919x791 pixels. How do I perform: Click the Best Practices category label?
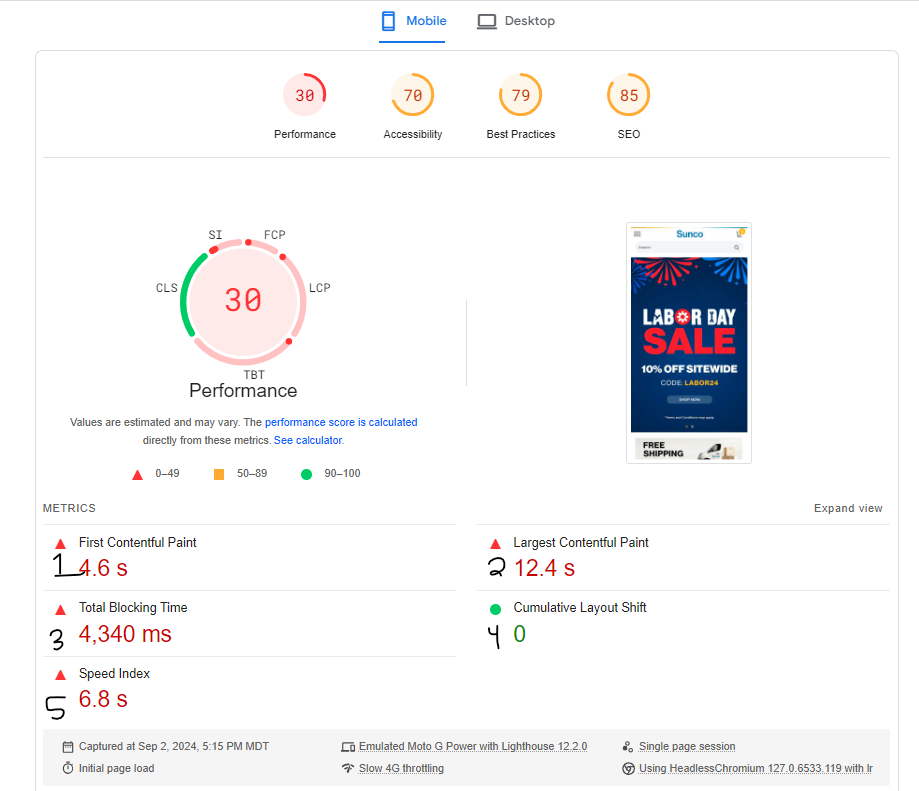click(x=520, y=134)
